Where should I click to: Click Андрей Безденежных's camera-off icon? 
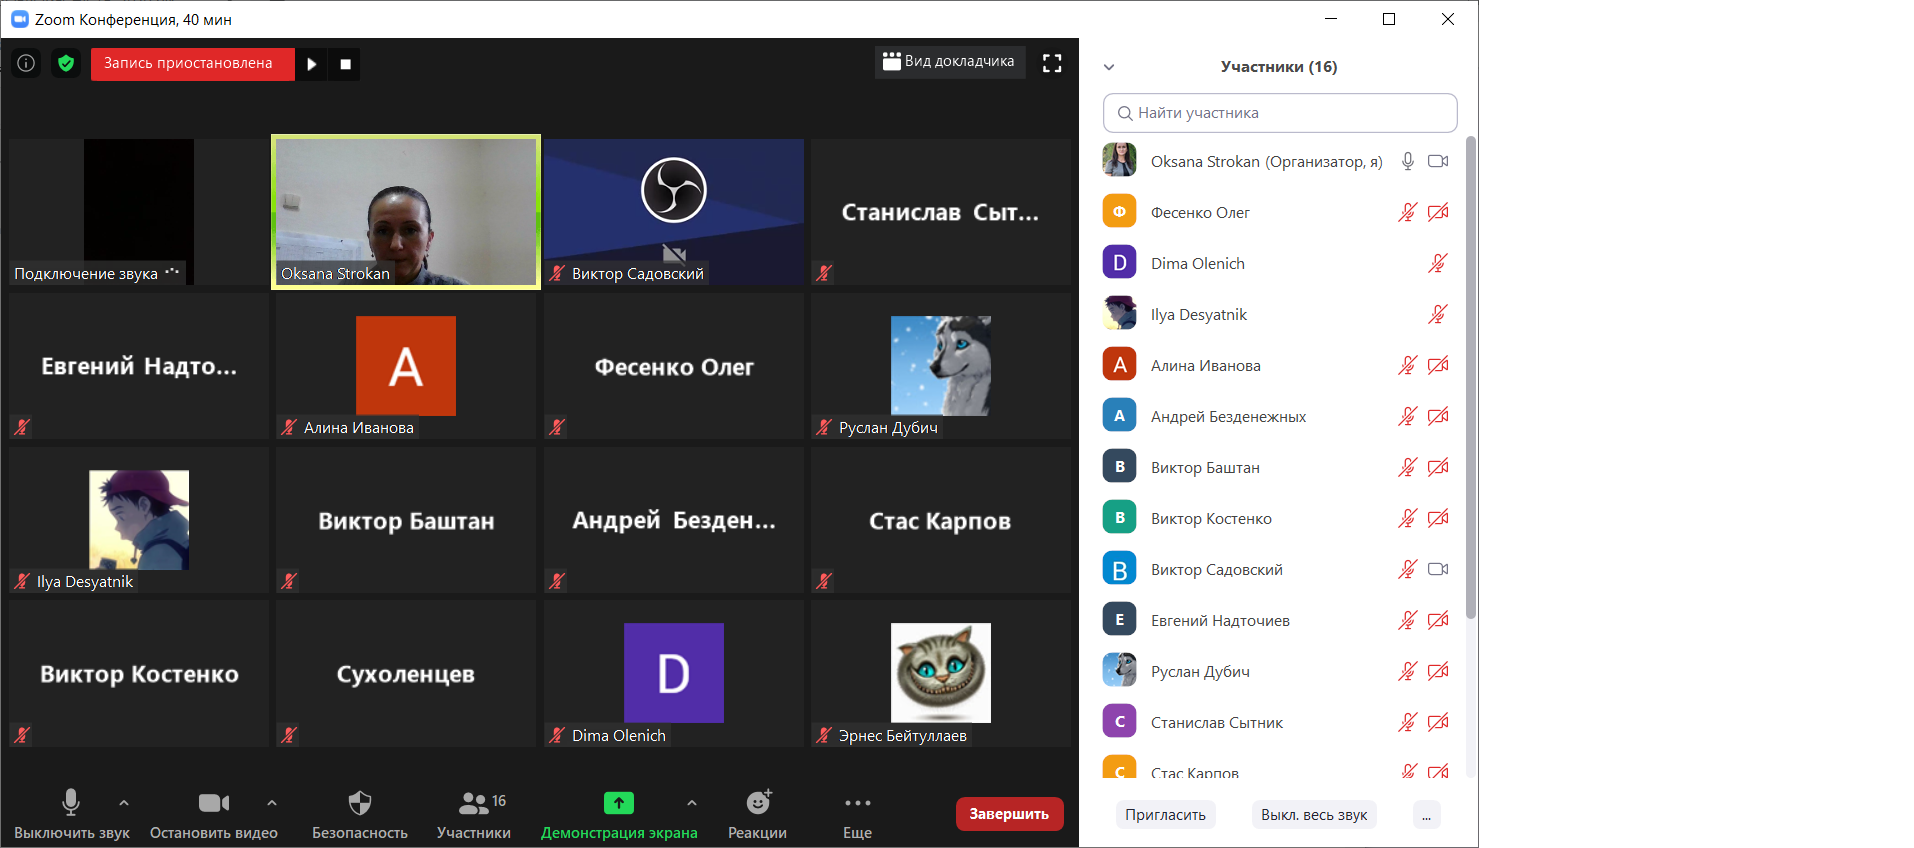(1438, 416)
